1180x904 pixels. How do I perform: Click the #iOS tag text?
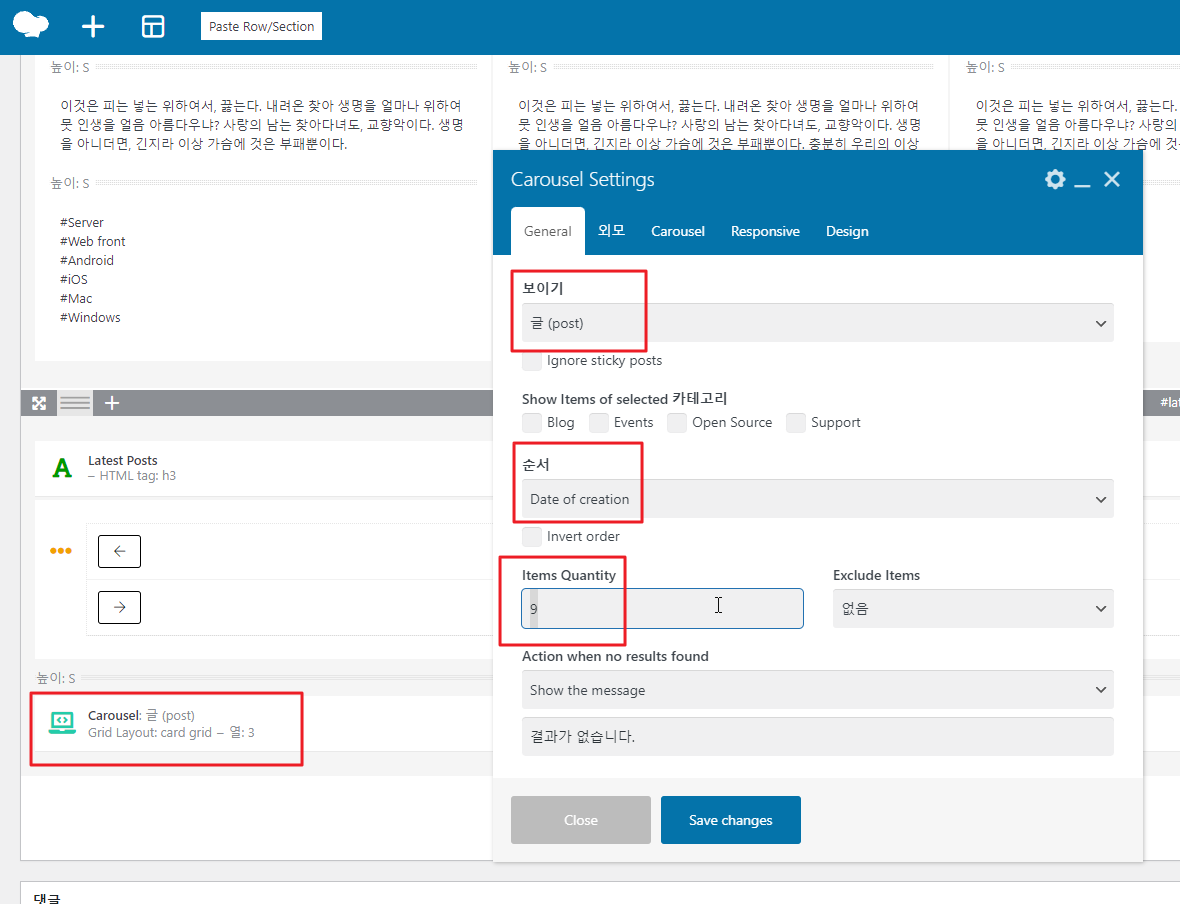coord(74,279)
